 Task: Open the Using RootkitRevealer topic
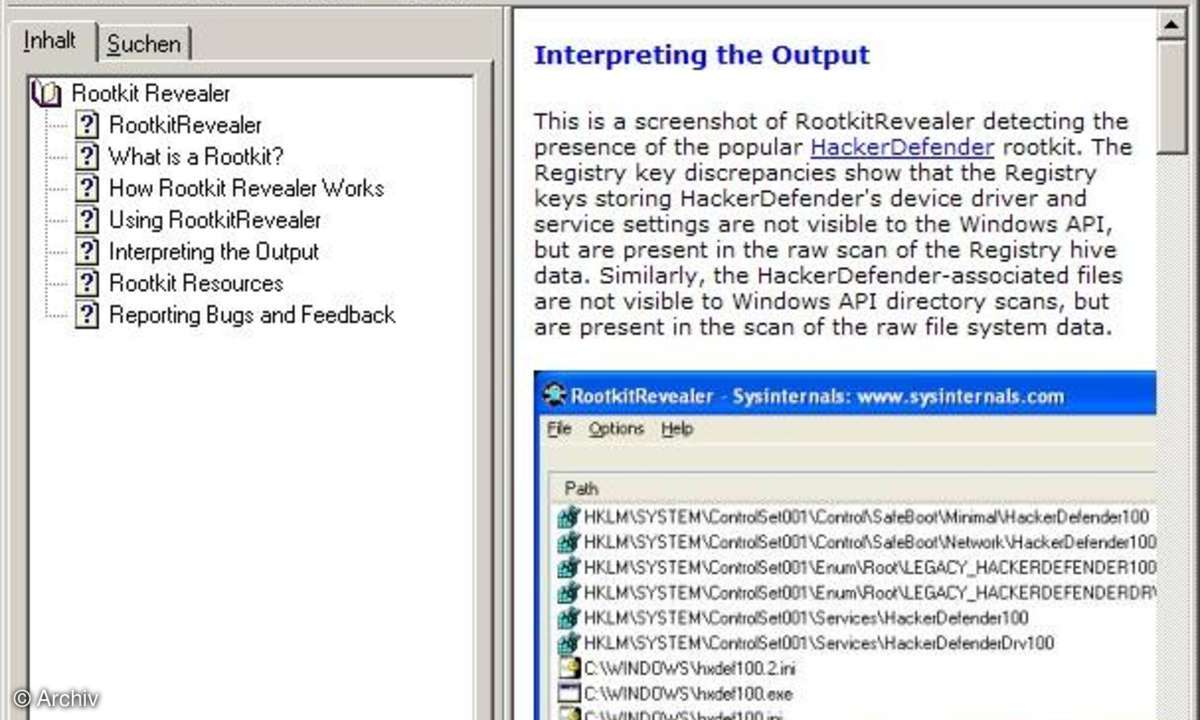point(215,220)
